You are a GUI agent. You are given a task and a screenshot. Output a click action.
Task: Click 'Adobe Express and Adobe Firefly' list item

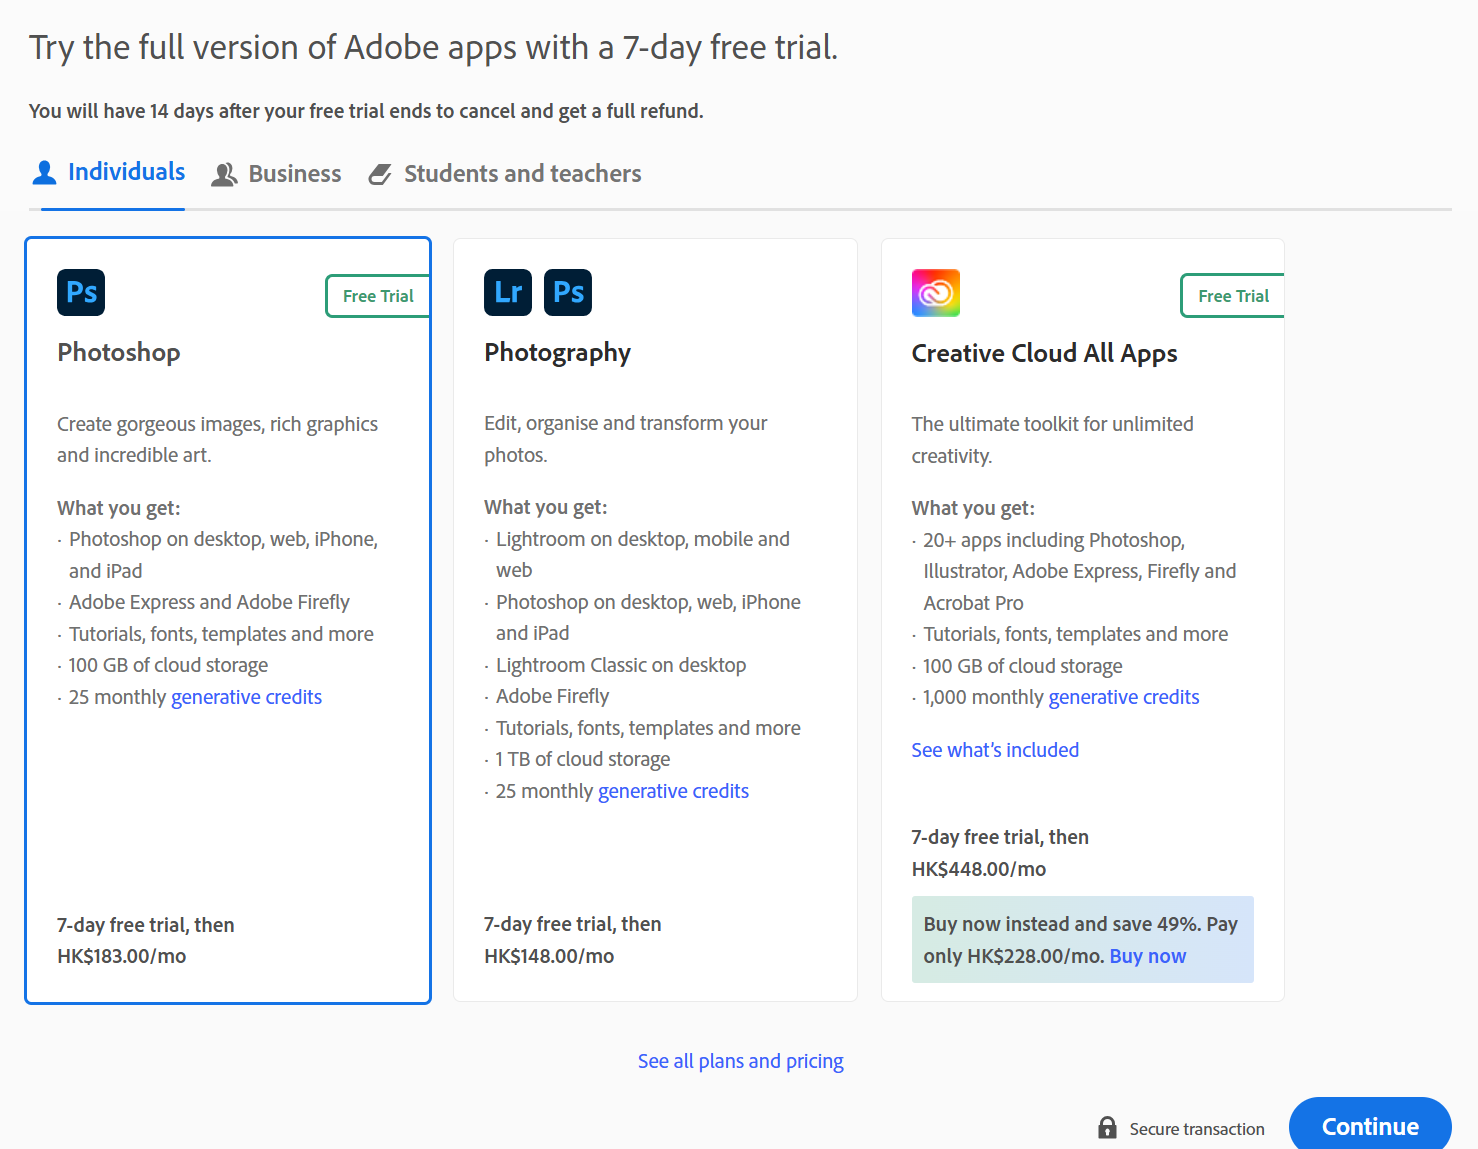pos(209,602)
